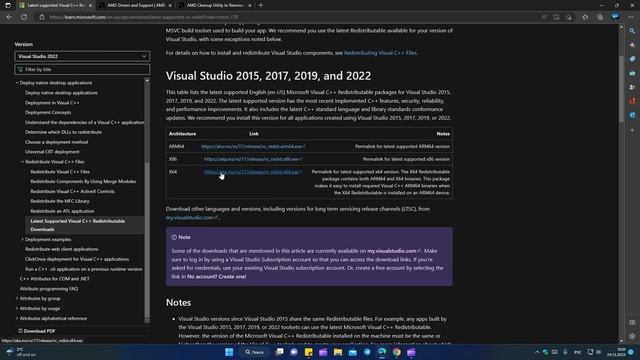Open the Edge sidebar Tools briefcase icon
Screen dimensions: 640x360
point(632,73)
